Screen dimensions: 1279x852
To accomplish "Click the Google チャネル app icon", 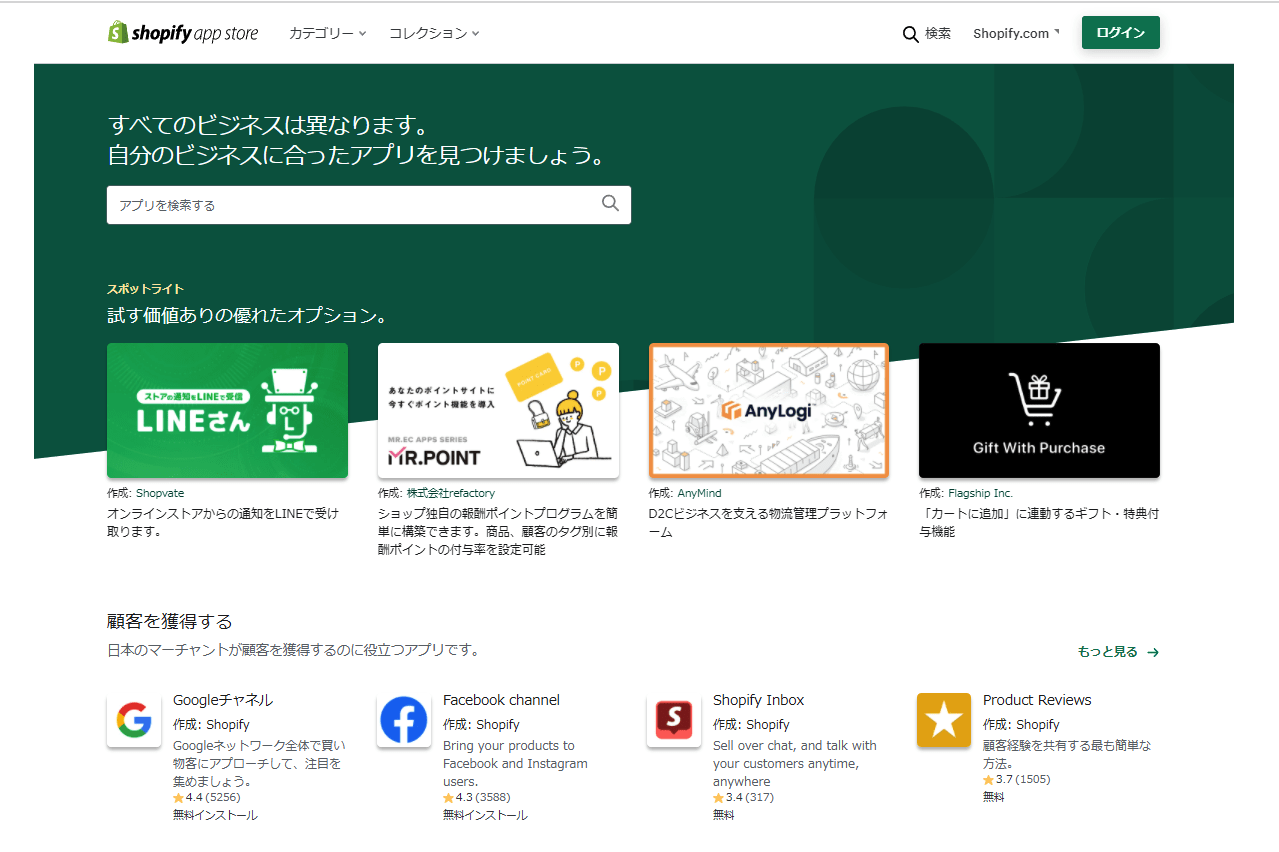I will tap(133, 720).
